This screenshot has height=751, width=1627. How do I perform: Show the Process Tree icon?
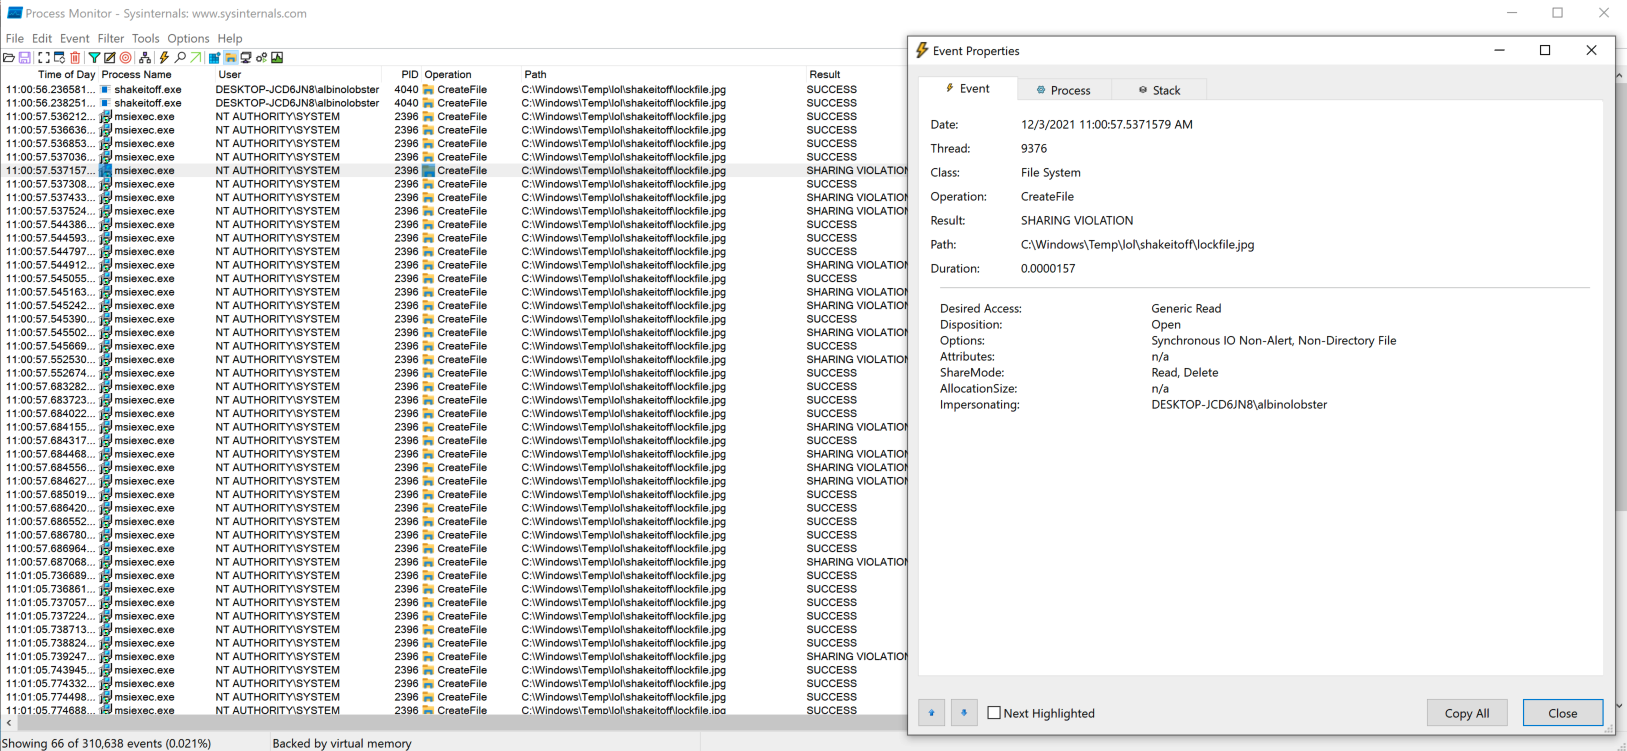point(145,57)
